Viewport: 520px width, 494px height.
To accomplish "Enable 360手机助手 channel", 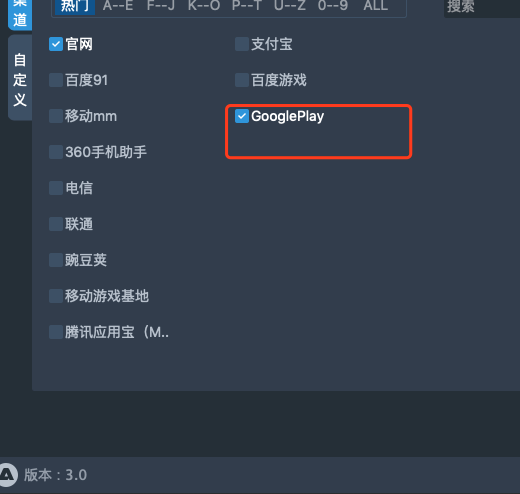I will (x=56, y=152).
